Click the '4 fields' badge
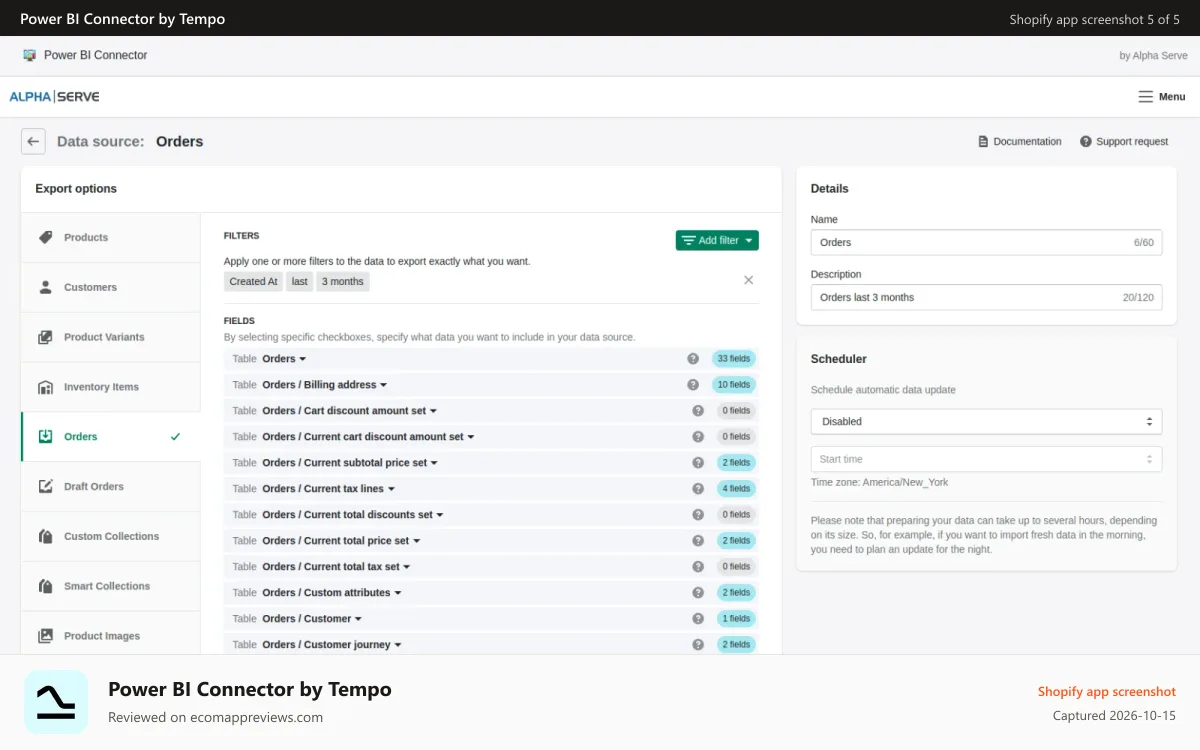 (737, 489)
